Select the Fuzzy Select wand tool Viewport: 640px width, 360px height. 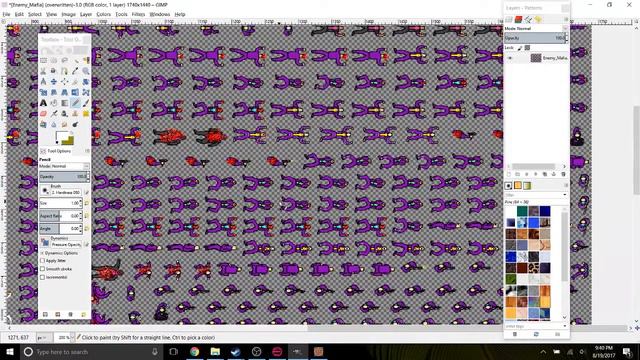(x=76, y=60)
